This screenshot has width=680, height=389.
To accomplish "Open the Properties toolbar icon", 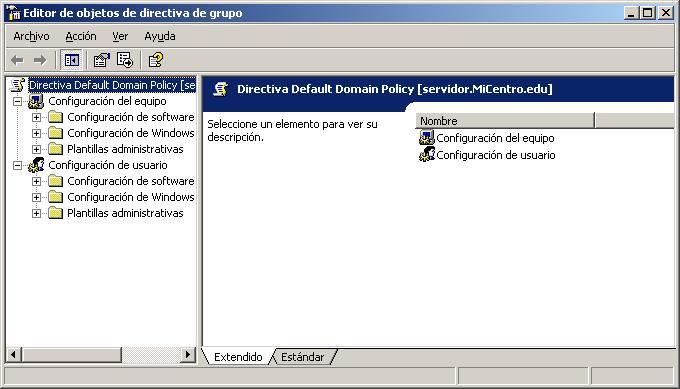I will pos(102,60).
